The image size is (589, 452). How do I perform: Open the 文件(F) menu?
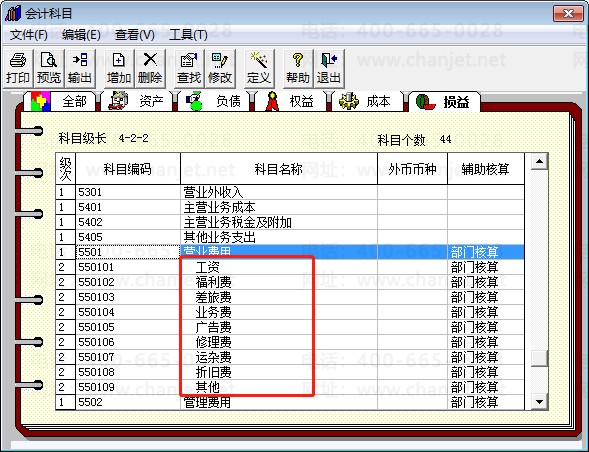click(x=29, y=35)
